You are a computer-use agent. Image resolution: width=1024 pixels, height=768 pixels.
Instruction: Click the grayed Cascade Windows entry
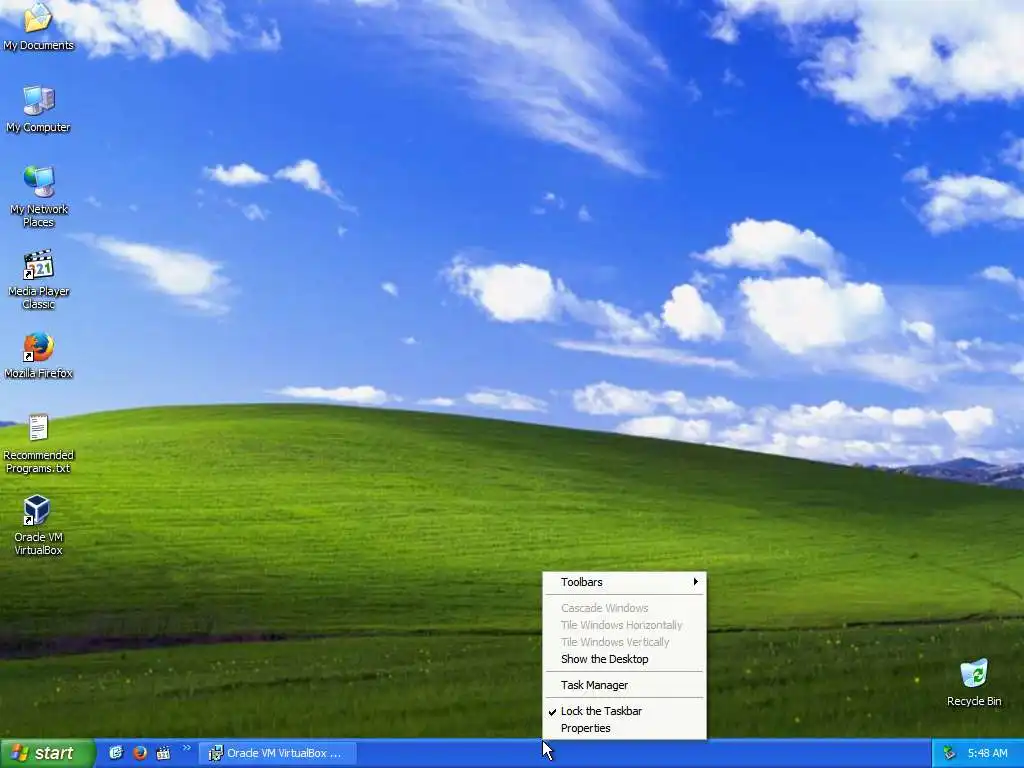pyautogui.click(x=624, y=608)
